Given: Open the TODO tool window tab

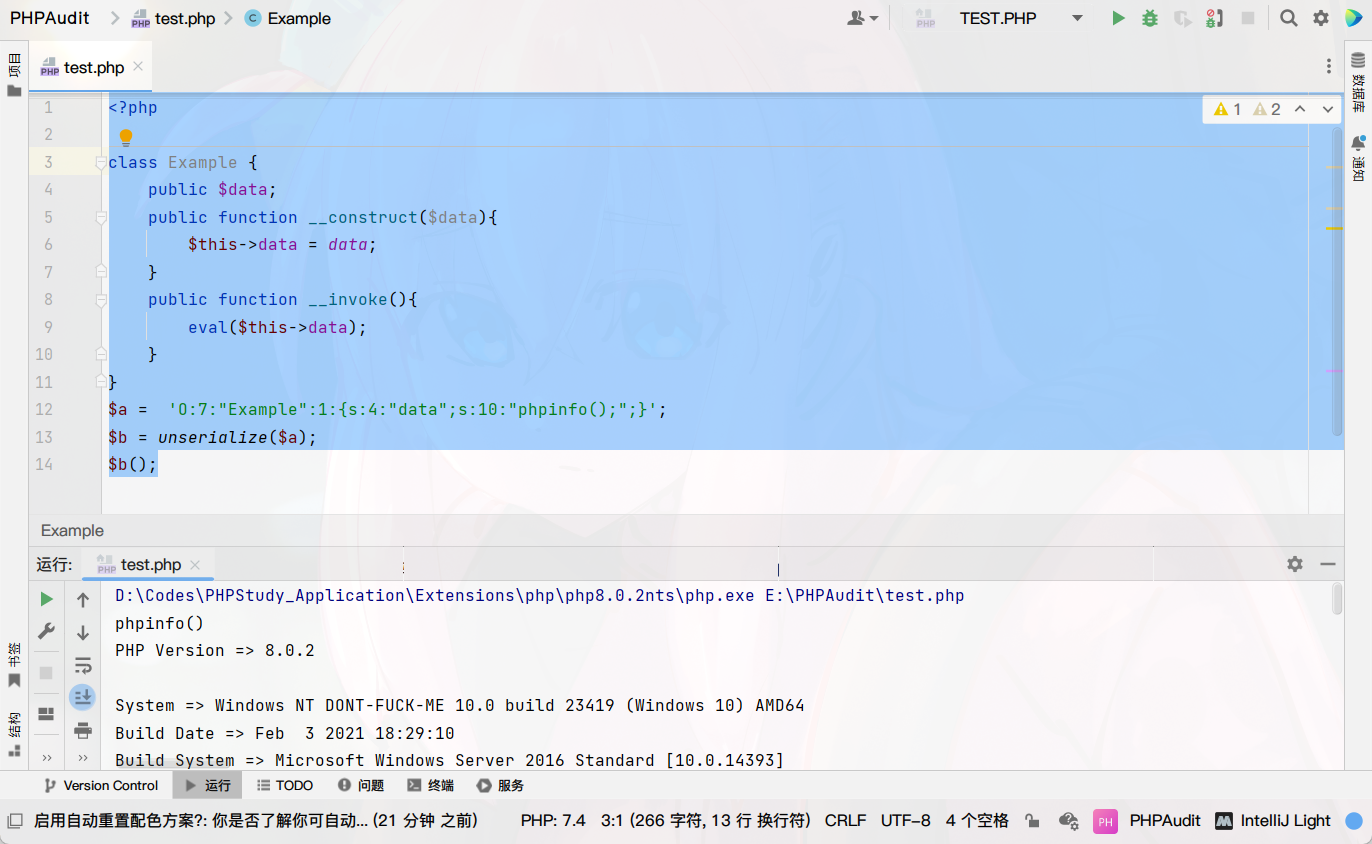Looking at the screenshot, I should pyautogui.click(x=285, y=785).
